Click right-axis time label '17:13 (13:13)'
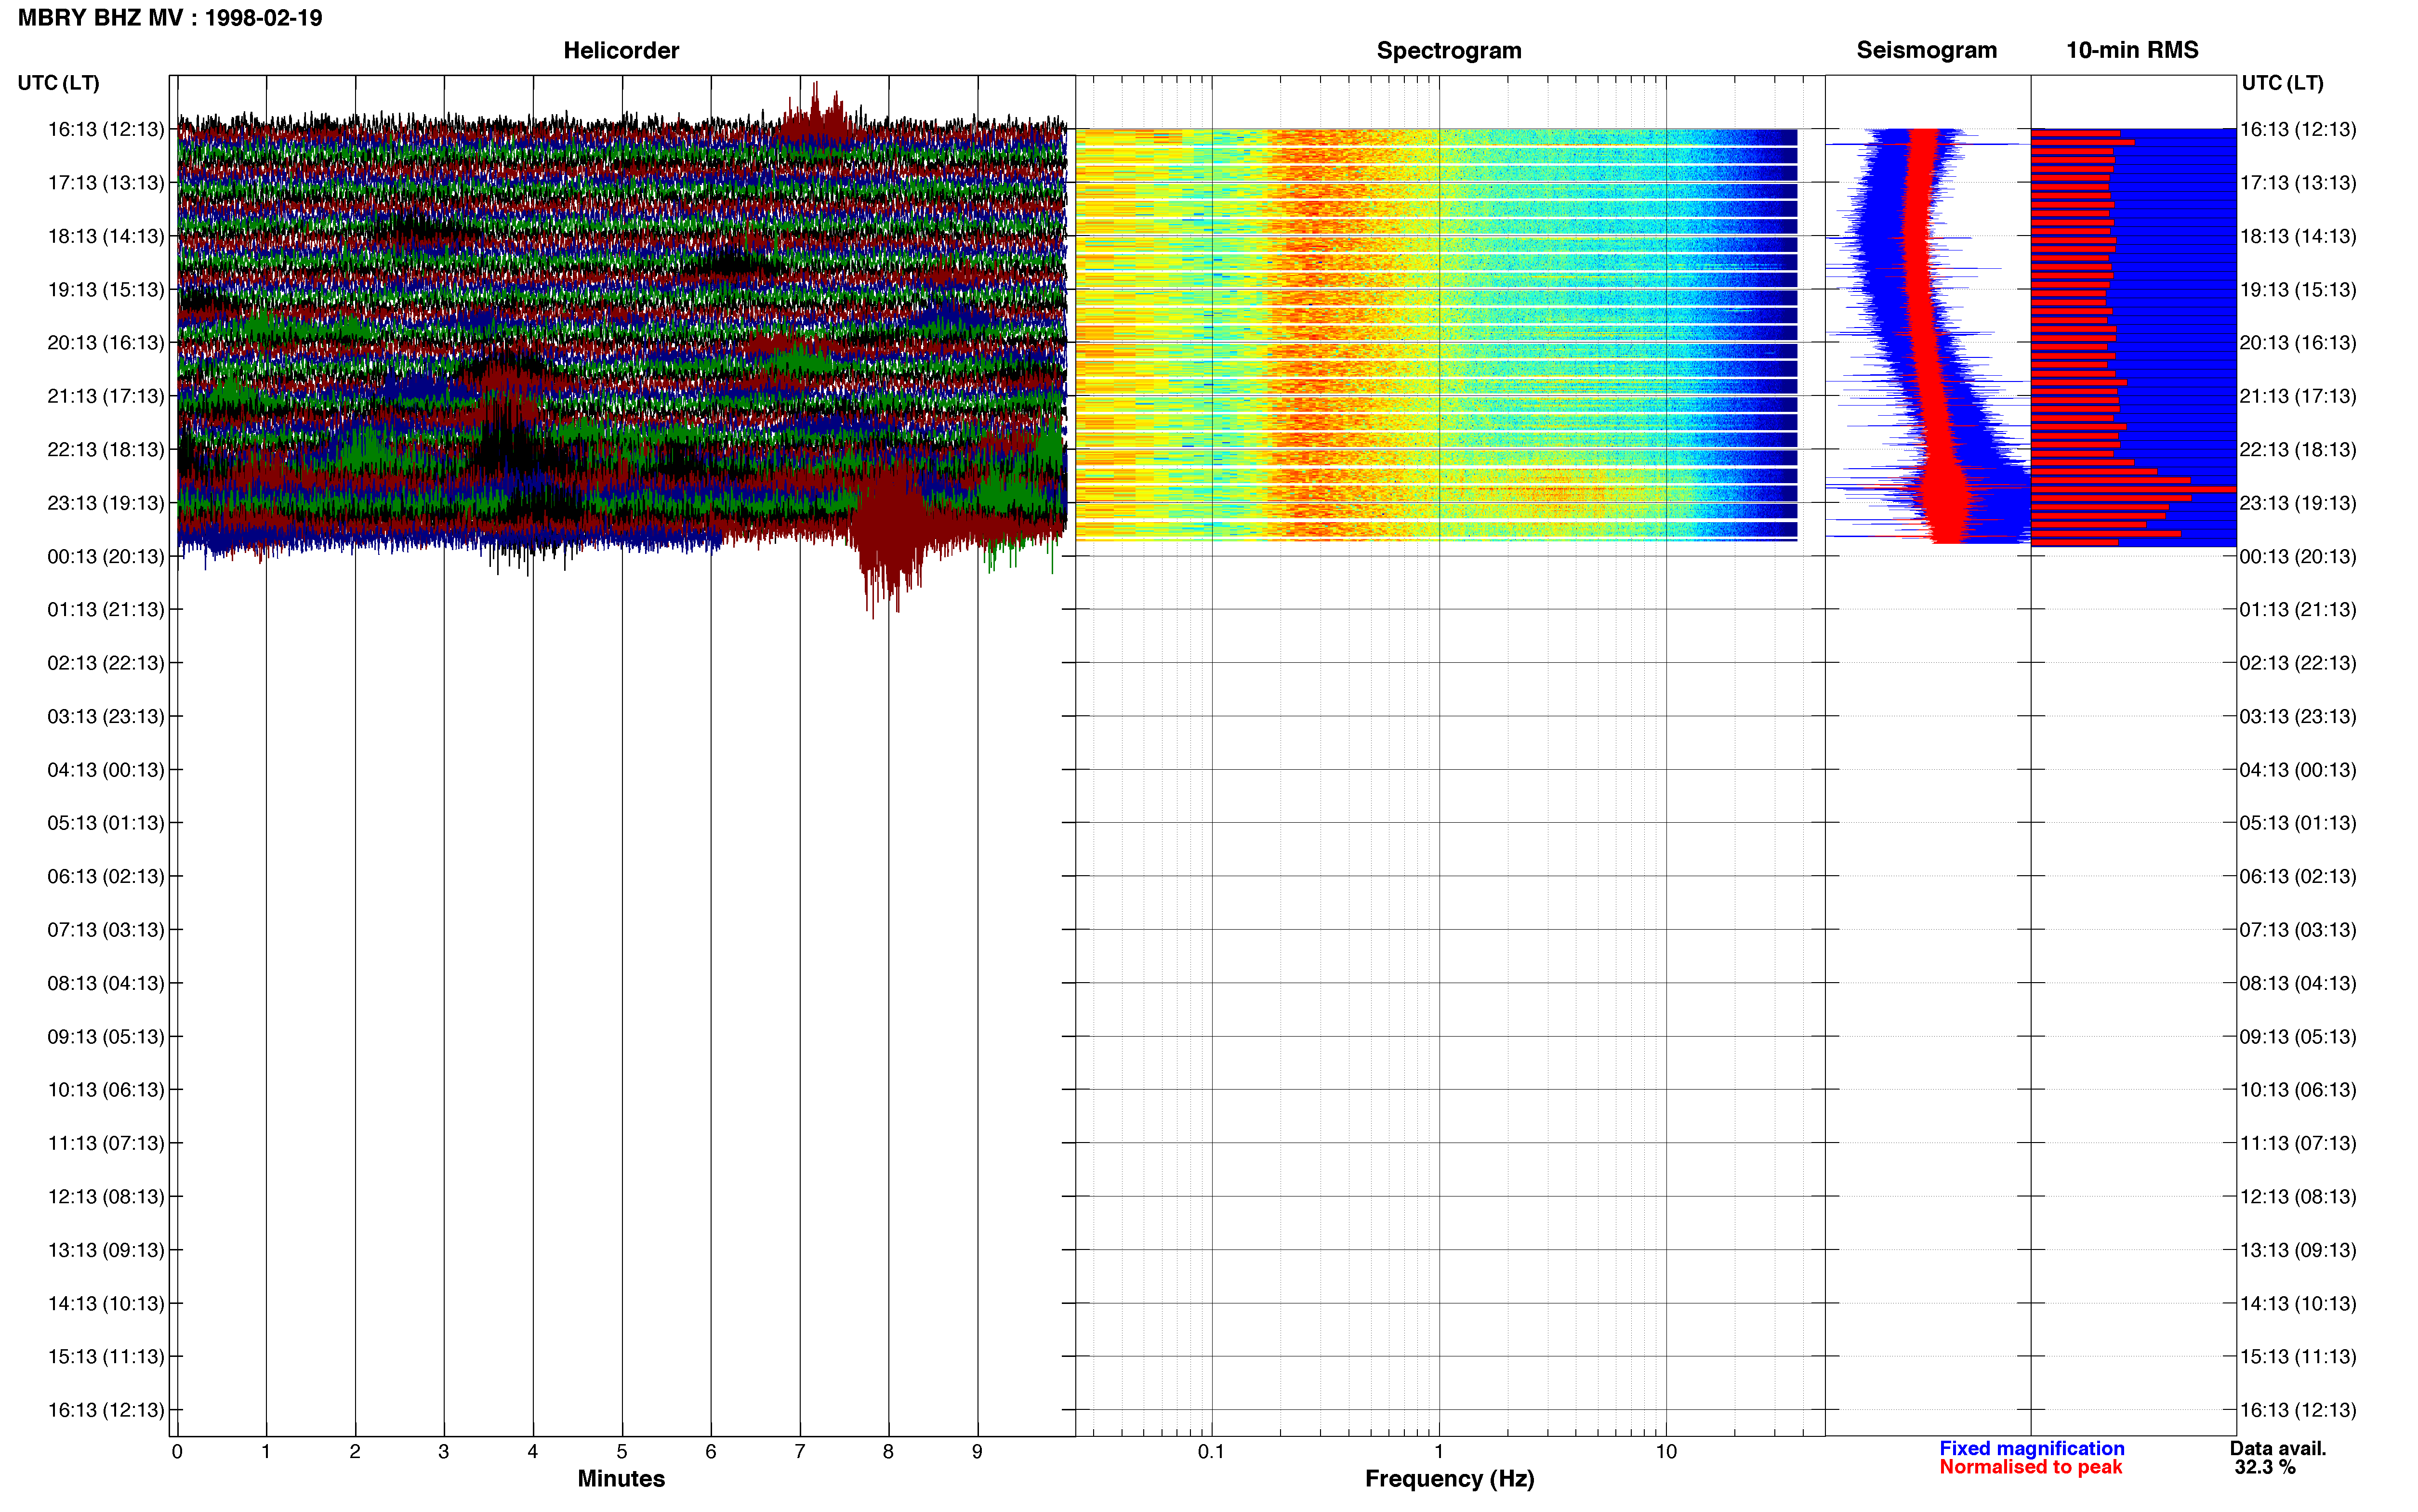The height and width of the screenshot is (1512, 2418). point(2298,183)
